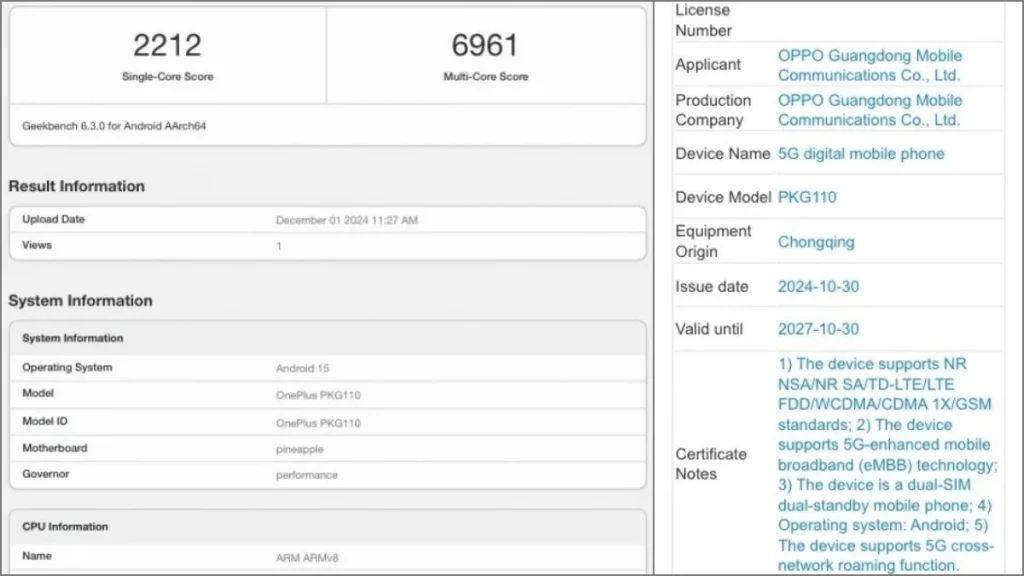Viewport: 1024px width, 576px height.
Task: Click the Issue date label
Action: point(712,287)
